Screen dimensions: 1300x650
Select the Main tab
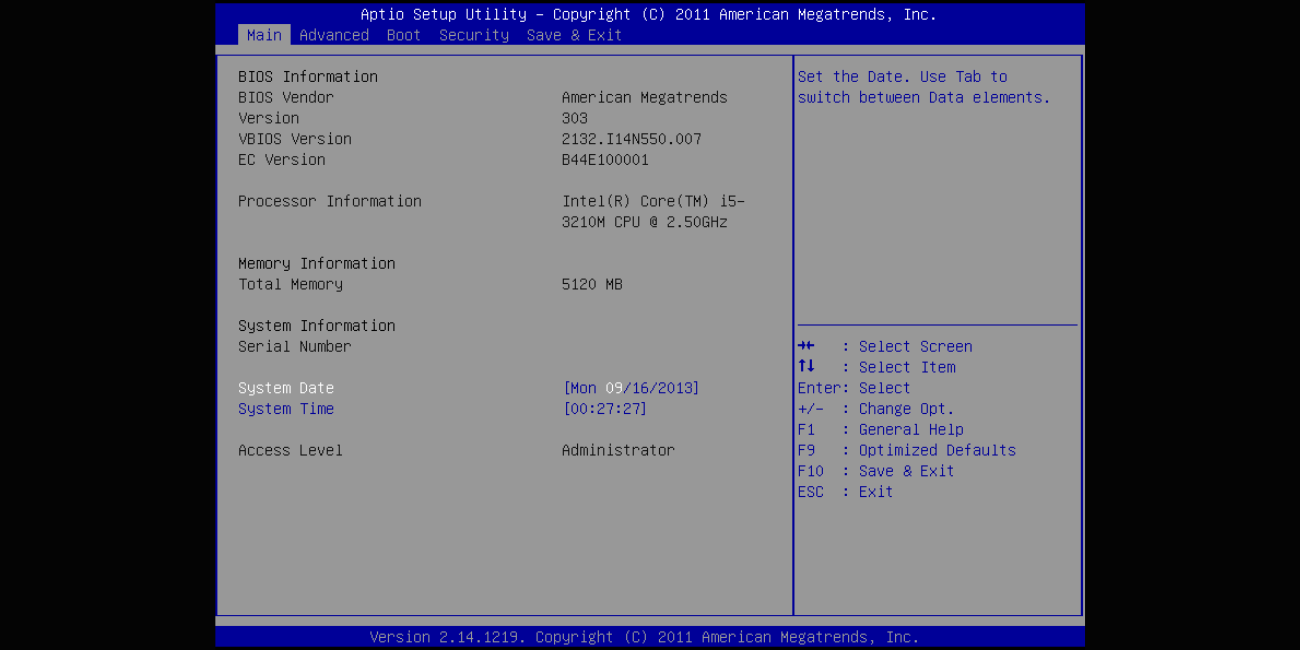[264, 35]
